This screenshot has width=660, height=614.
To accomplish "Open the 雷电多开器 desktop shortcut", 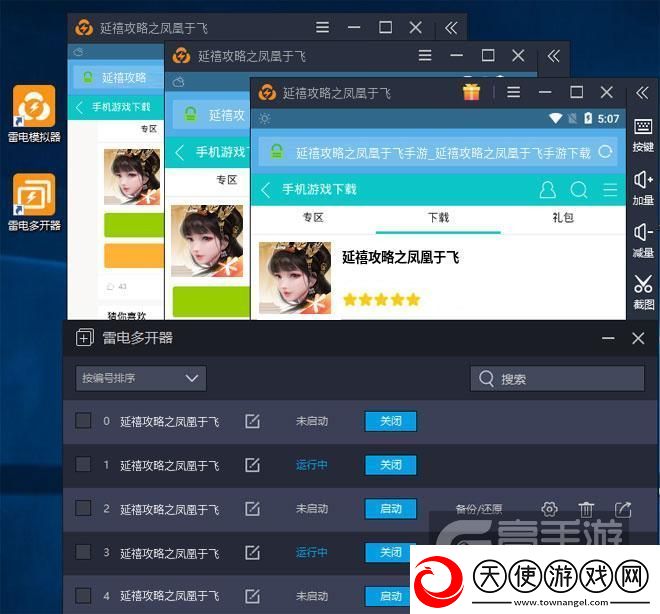I will [x=34, y=202].
